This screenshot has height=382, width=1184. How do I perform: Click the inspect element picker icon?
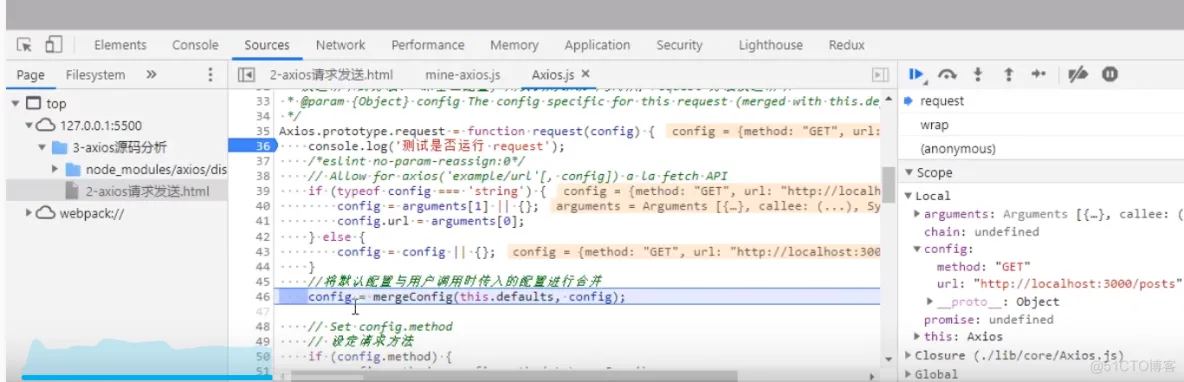tap(25, 45)
